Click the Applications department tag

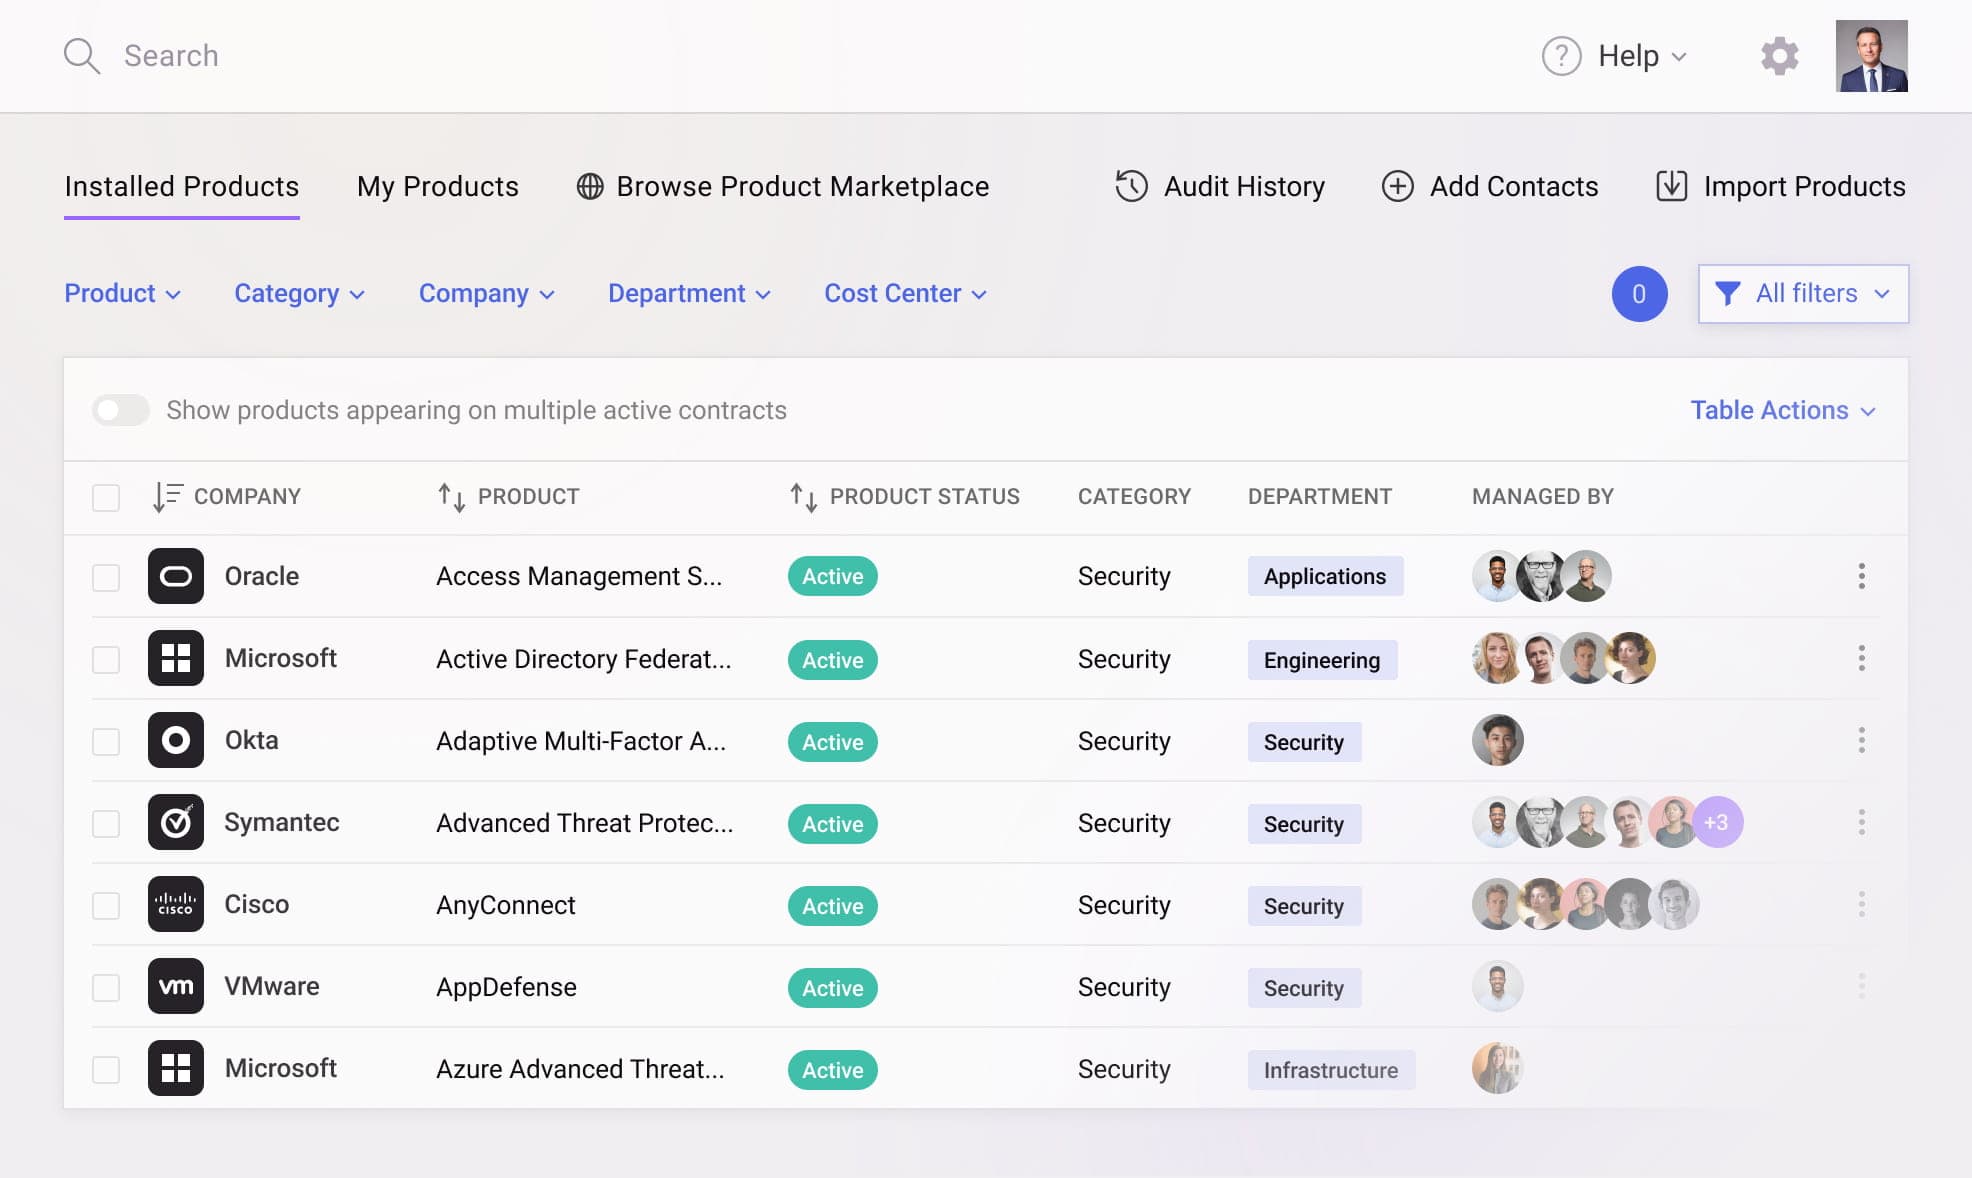[1325, 576]
